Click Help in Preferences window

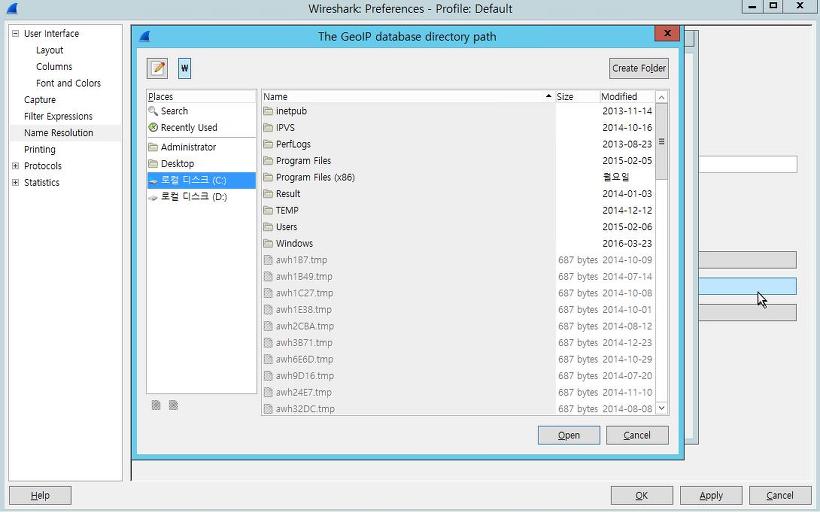[x=40, y=495]
